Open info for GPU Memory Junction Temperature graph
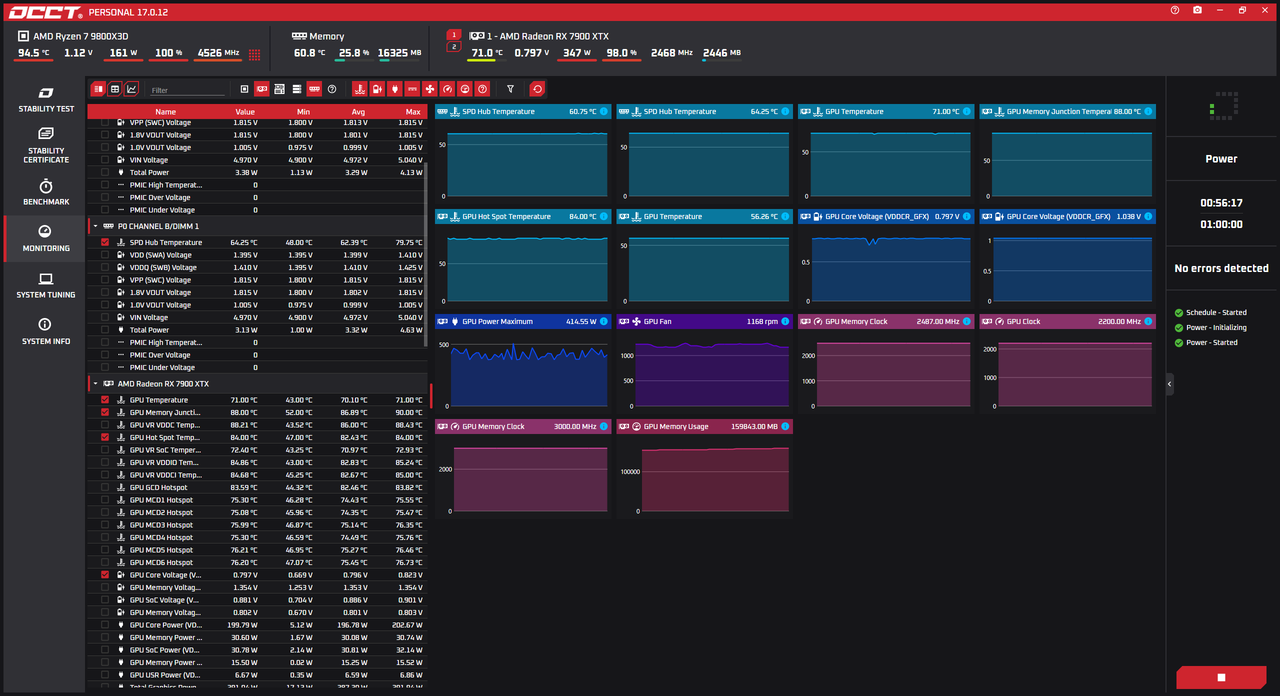Screen dimensions: 1280x696 click(x=1148, y=112)
